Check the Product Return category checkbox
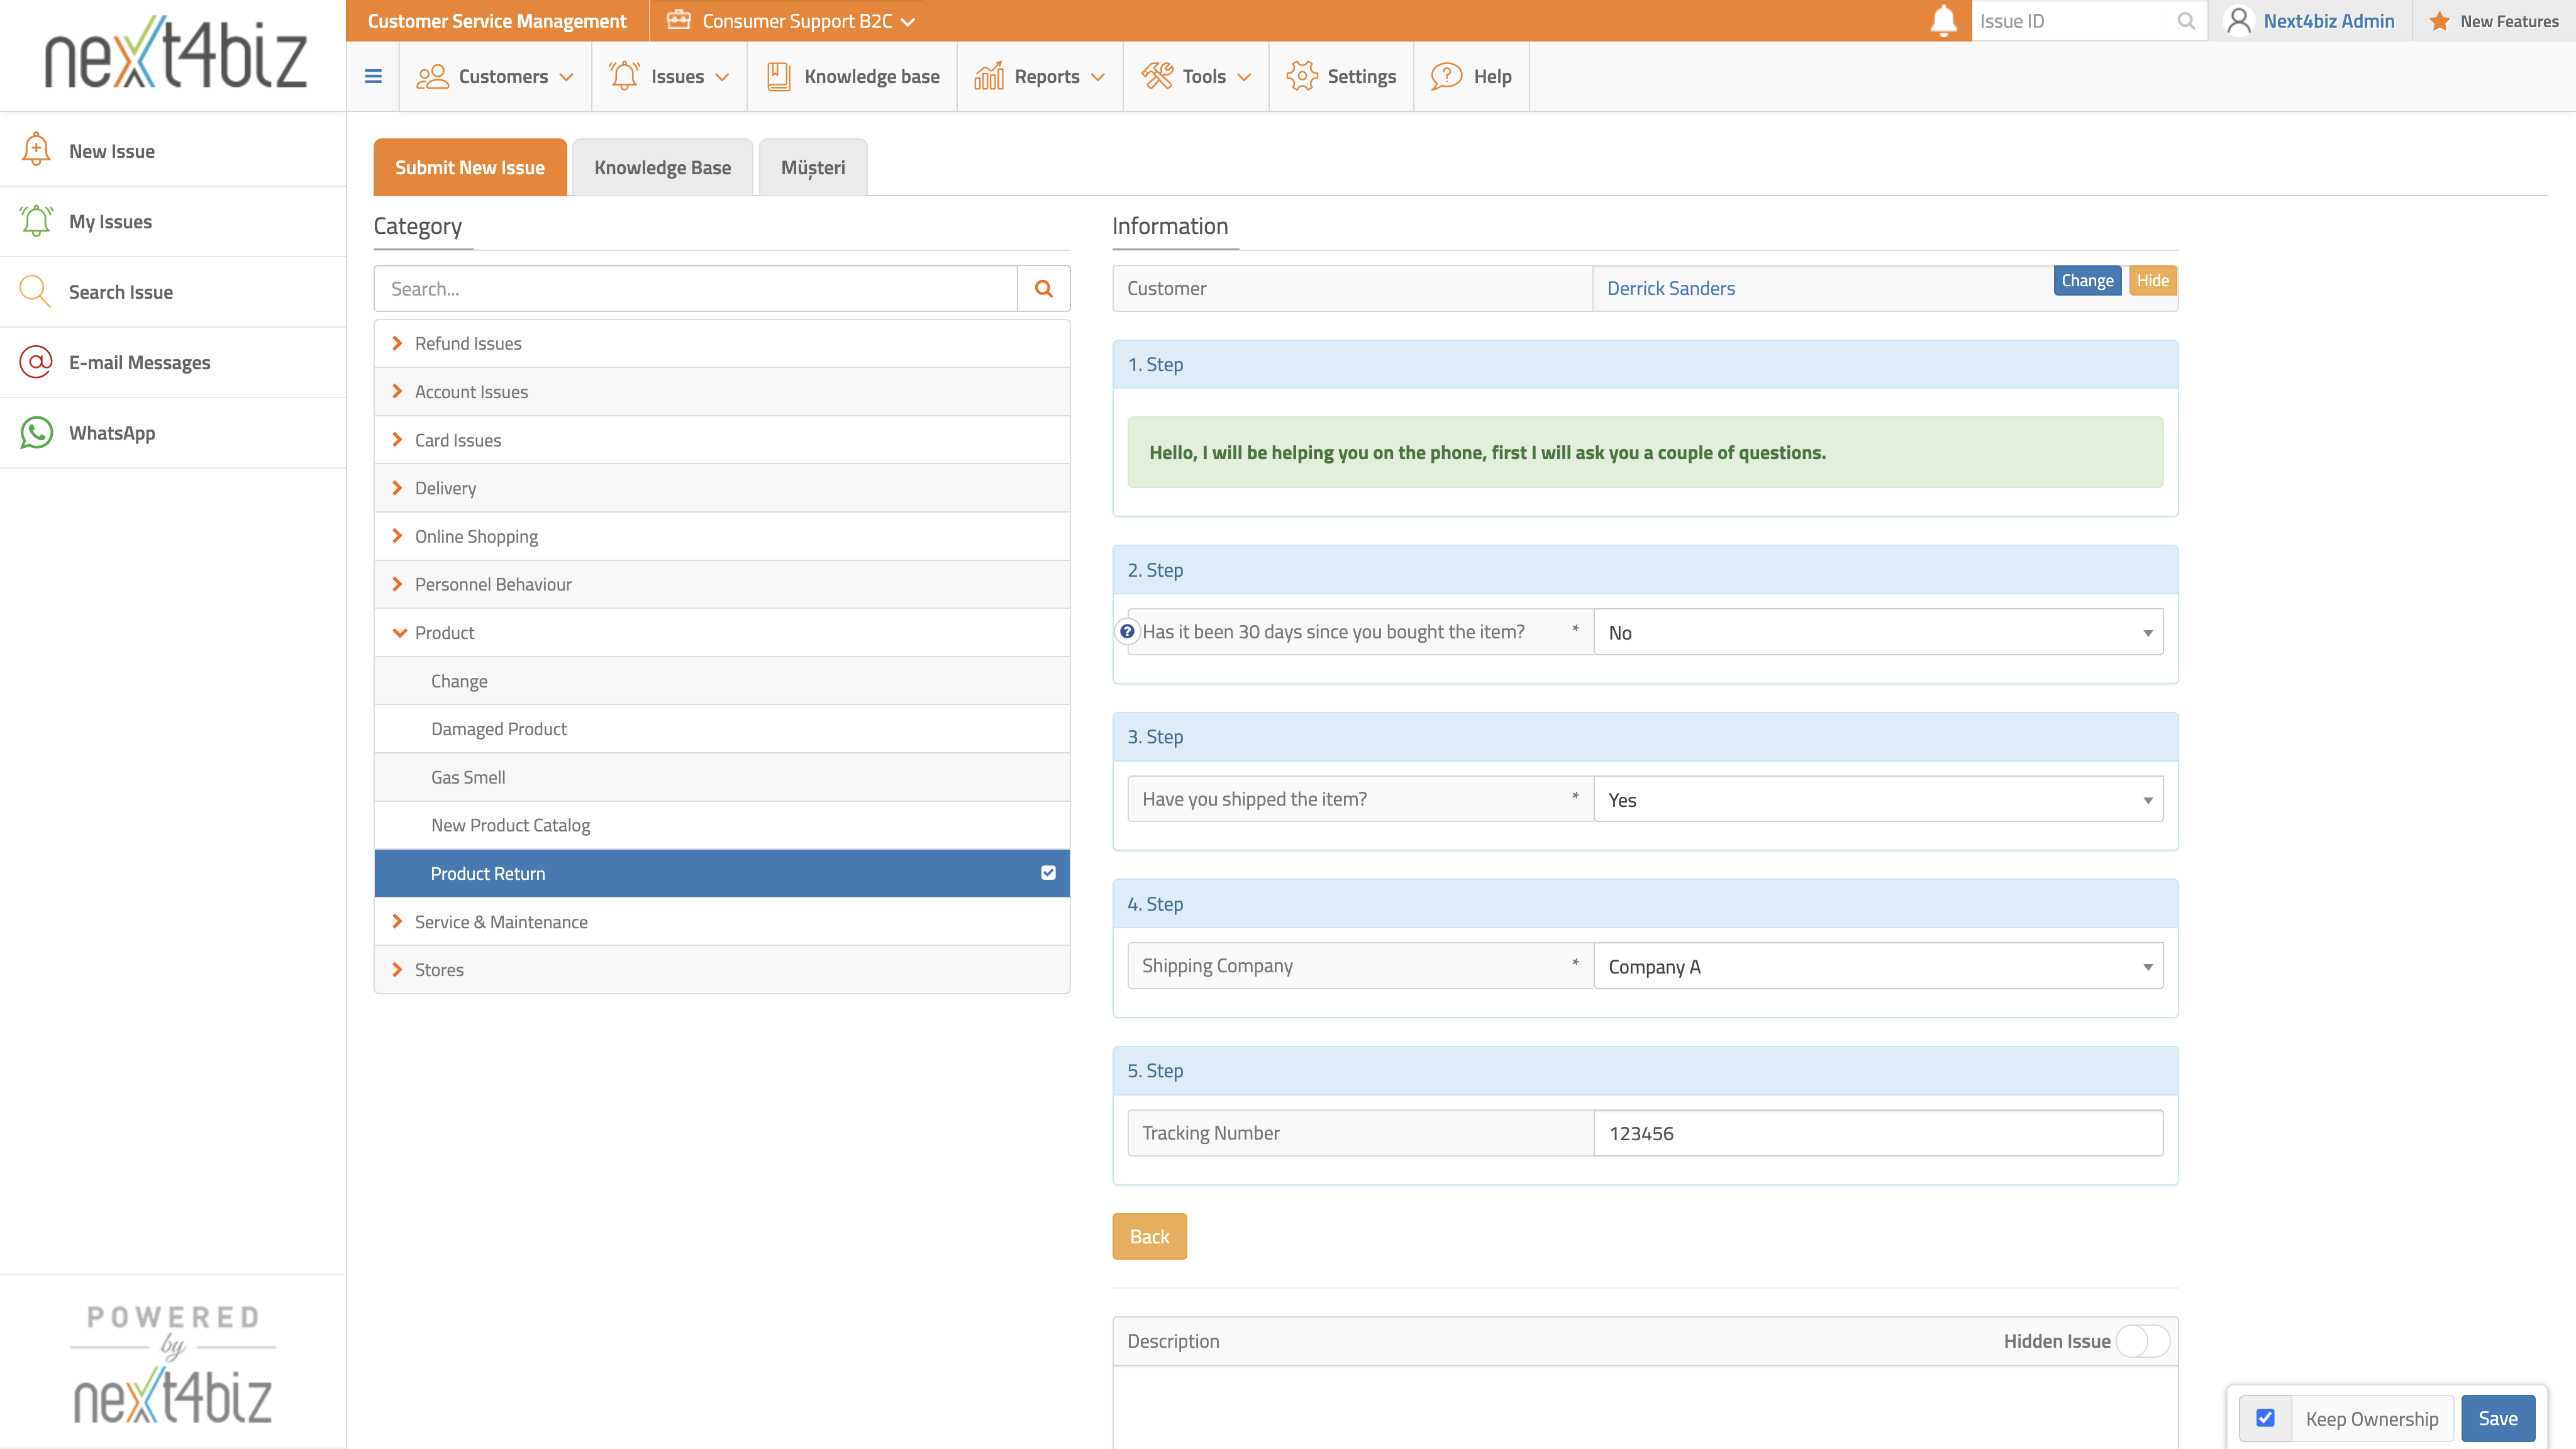This screenshot has width=2576, height=1449. point(1048,873)
